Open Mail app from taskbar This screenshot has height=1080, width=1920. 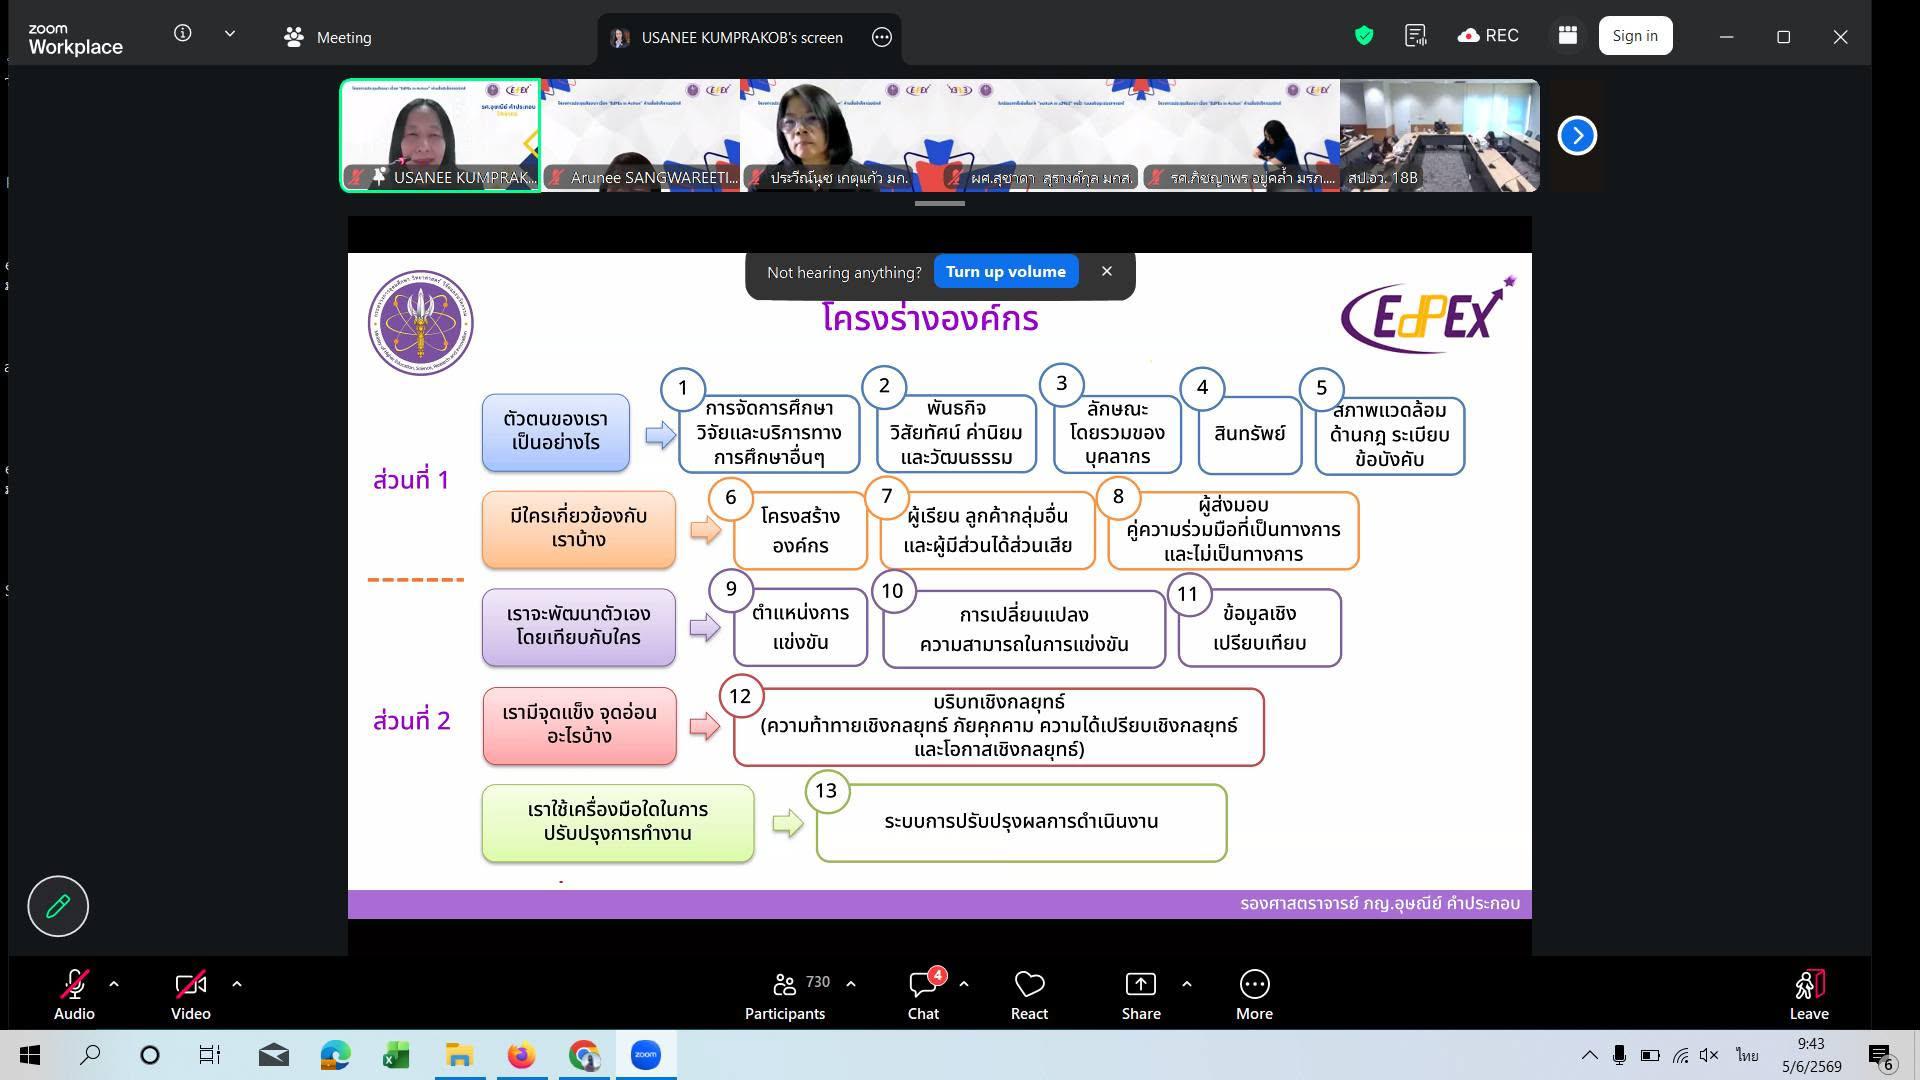(x=273, y=1055)
